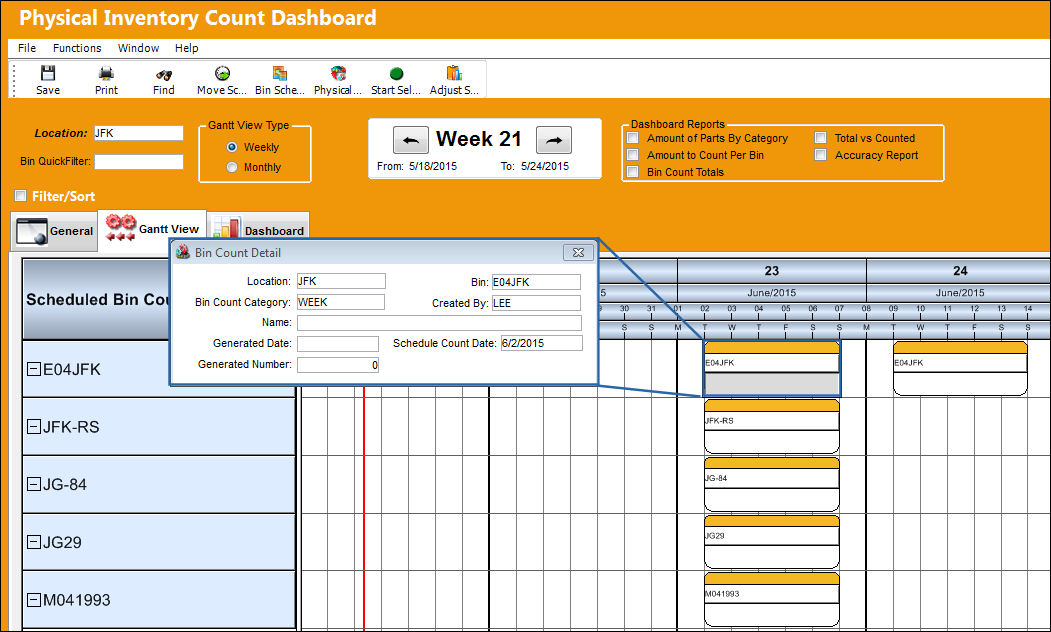Collapse the JG-84 bin row
The height and width of the screenshot is (632, 1051).
click(34, 484)
